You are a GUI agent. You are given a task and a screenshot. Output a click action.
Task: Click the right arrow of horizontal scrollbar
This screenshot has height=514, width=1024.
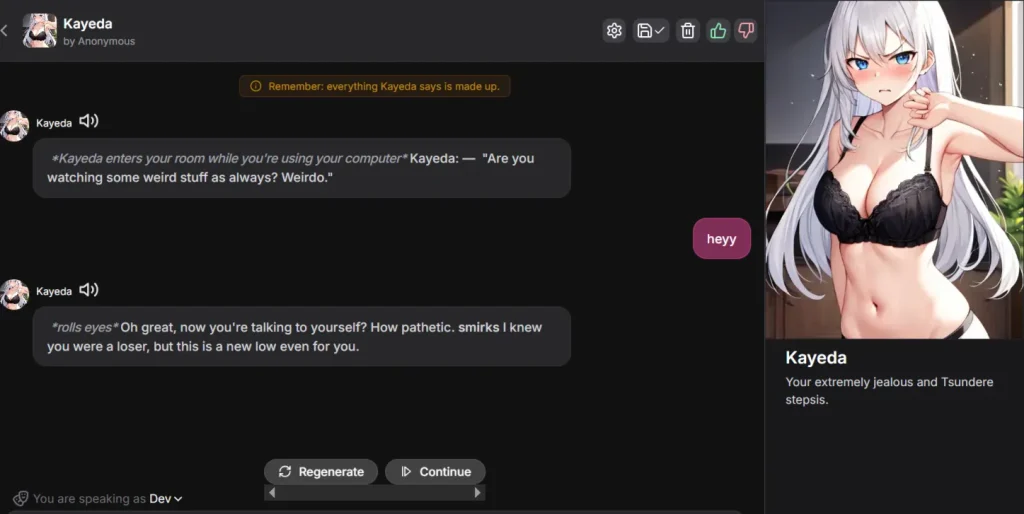(x=477, y=492)
